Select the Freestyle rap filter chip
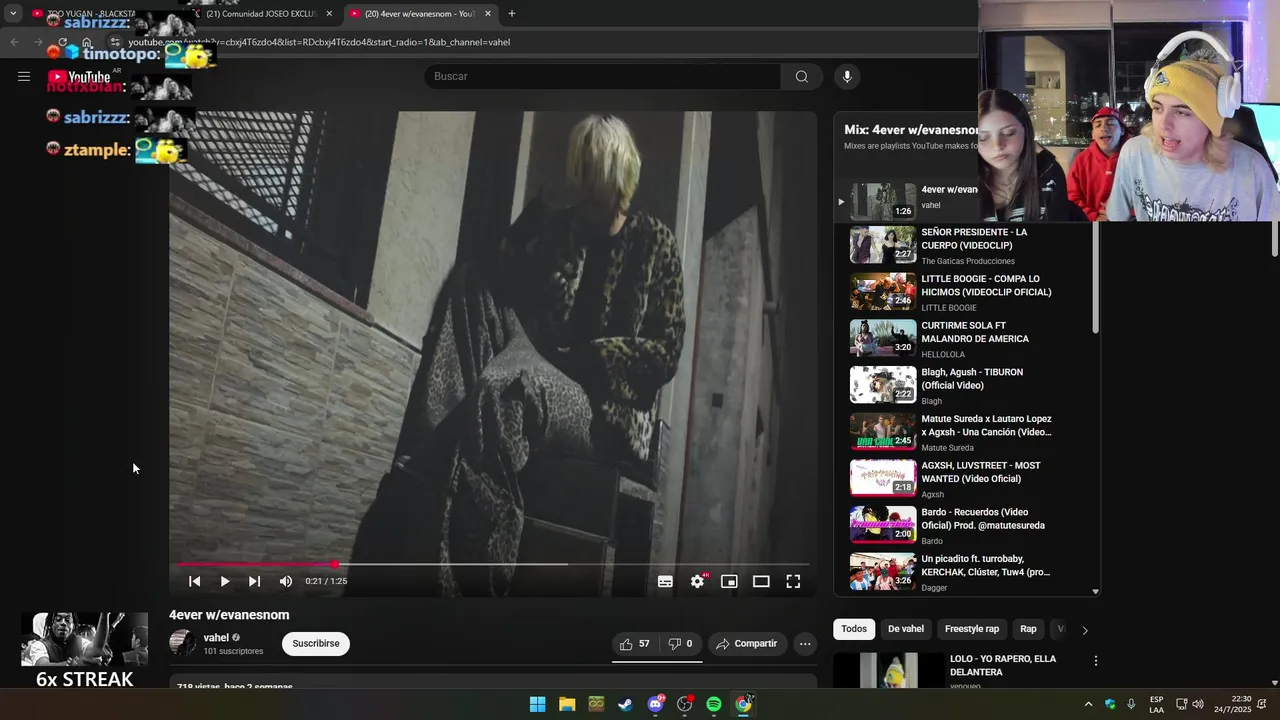1280x720 pixels. pos(972,629)
